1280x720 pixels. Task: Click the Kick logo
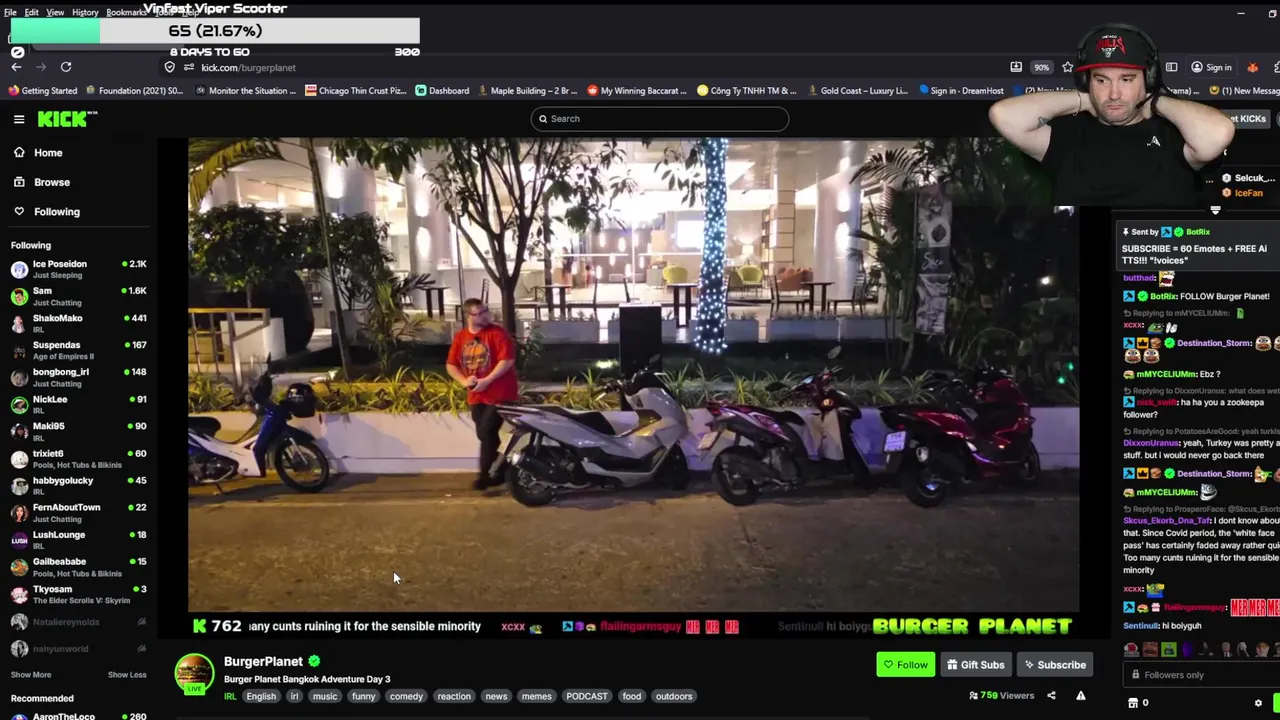tap(67, 119)
